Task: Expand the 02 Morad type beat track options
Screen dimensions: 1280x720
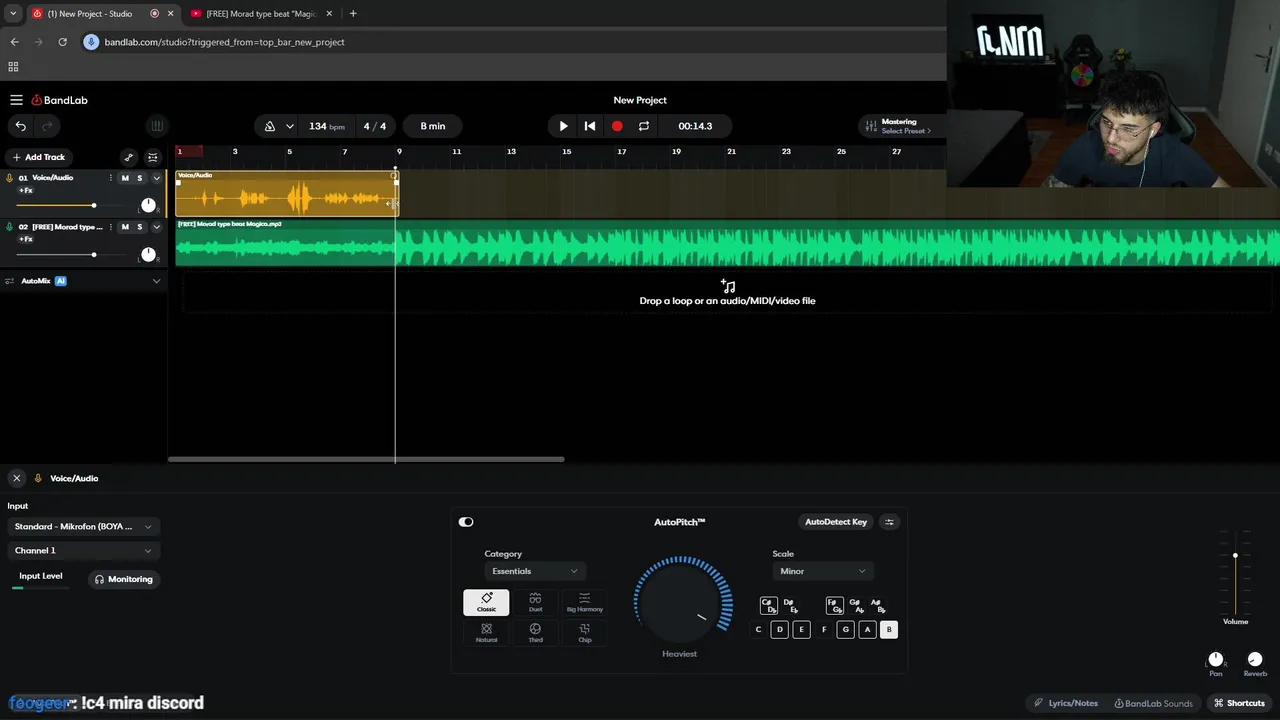Action: [x=156, y=227]
